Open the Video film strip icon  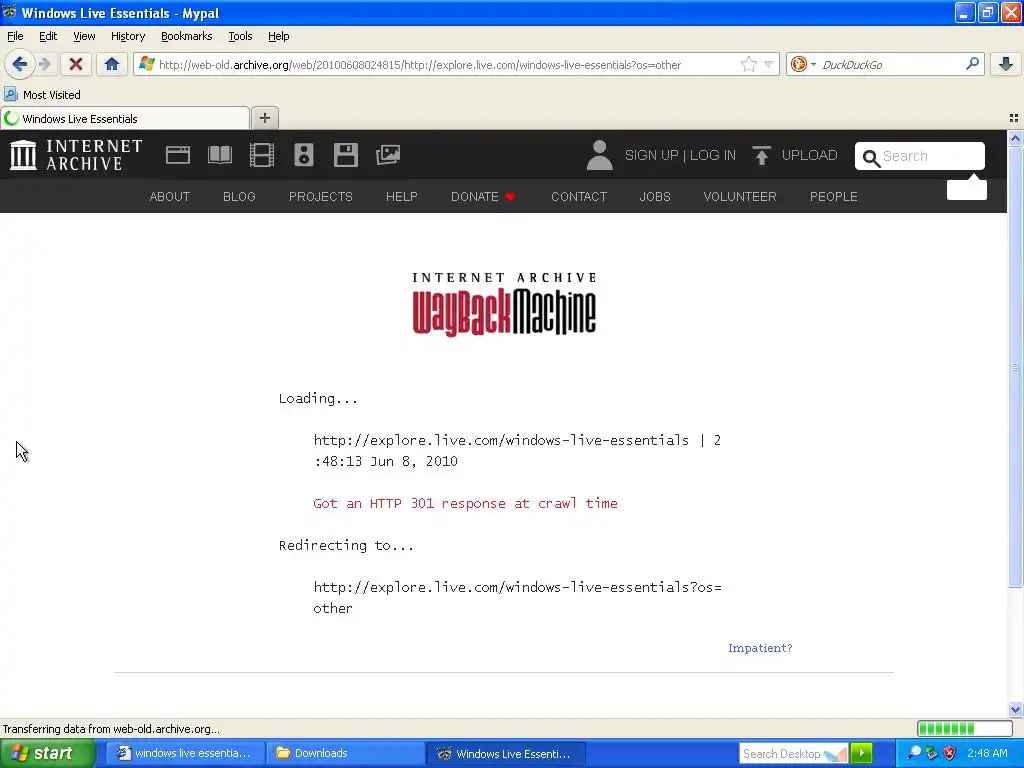click(262, 155)
